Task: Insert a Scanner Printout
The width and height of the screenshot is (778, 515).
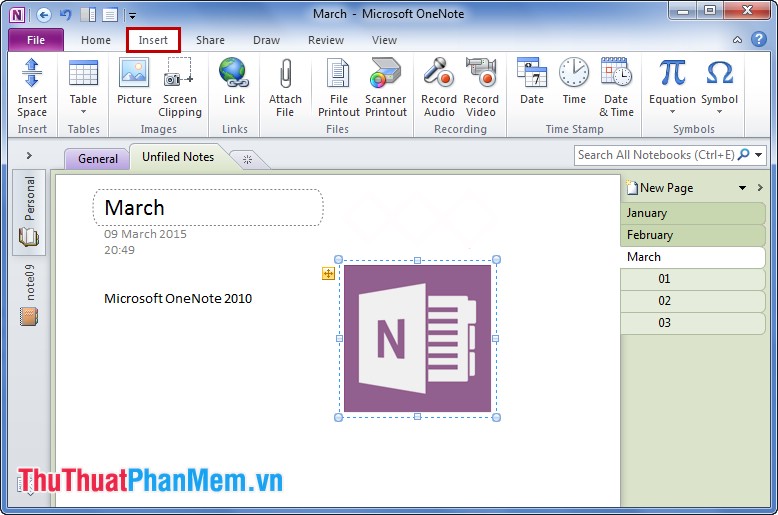Action: 386,88
